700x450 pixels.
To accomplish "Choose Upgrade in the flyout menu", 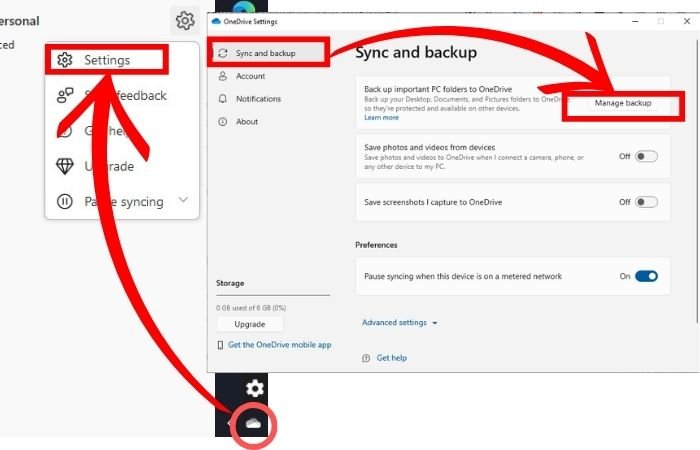I will pyautogui.click(x=122, y=166).
